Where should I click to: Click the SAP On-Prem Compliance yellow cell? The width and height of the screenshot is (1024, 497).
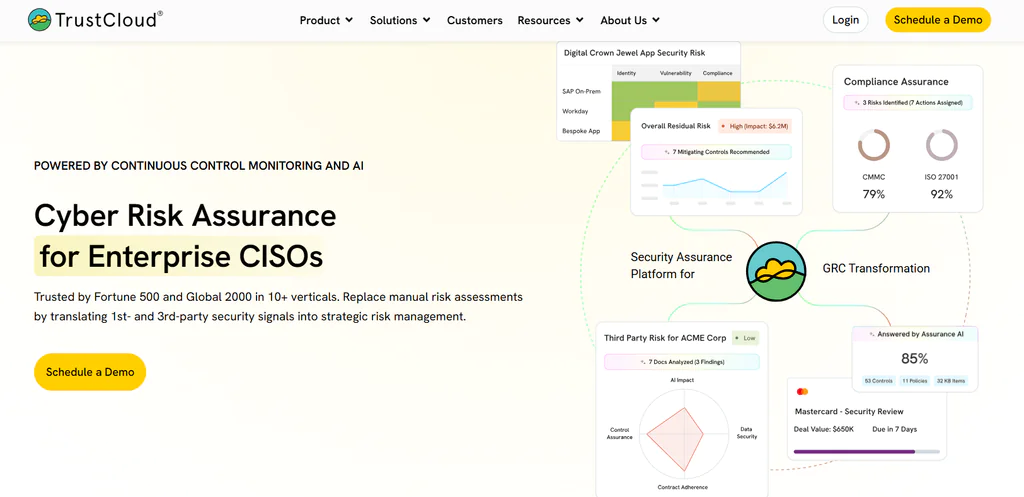[718, 91]
